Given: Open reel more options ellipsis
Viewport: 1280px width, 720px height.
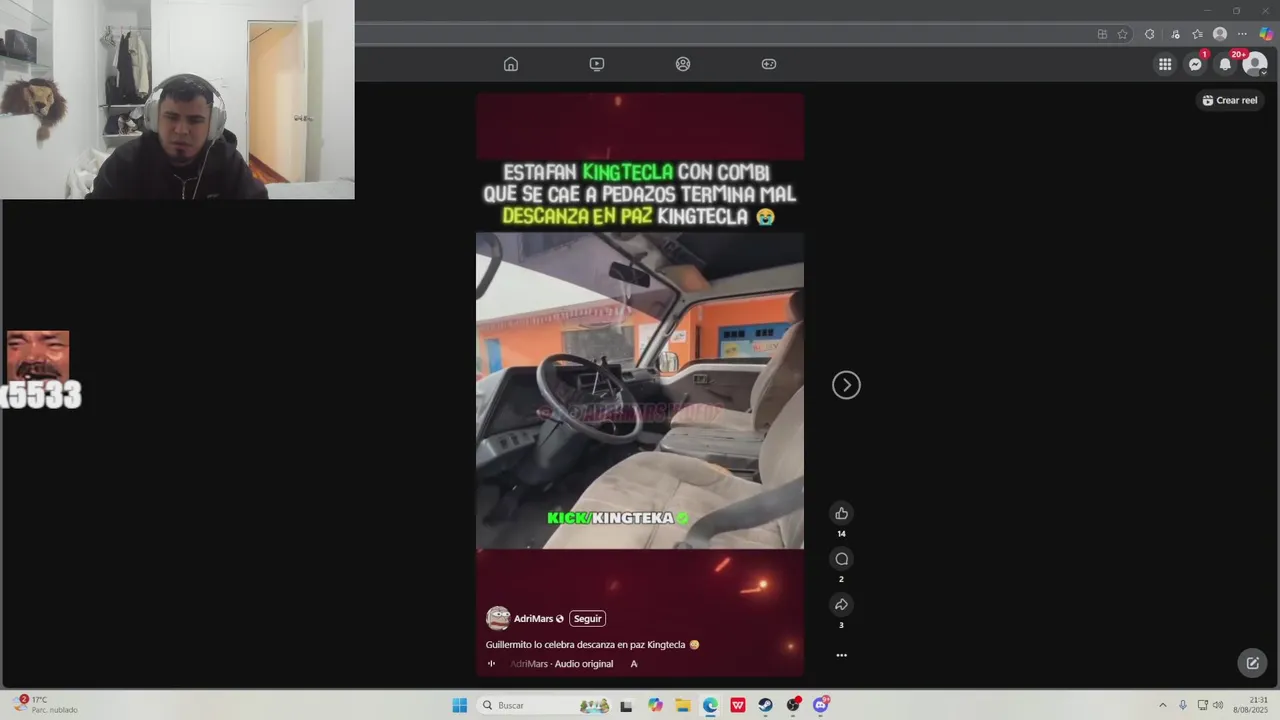Looking at the screenshot, I should (x=841, y=655).
